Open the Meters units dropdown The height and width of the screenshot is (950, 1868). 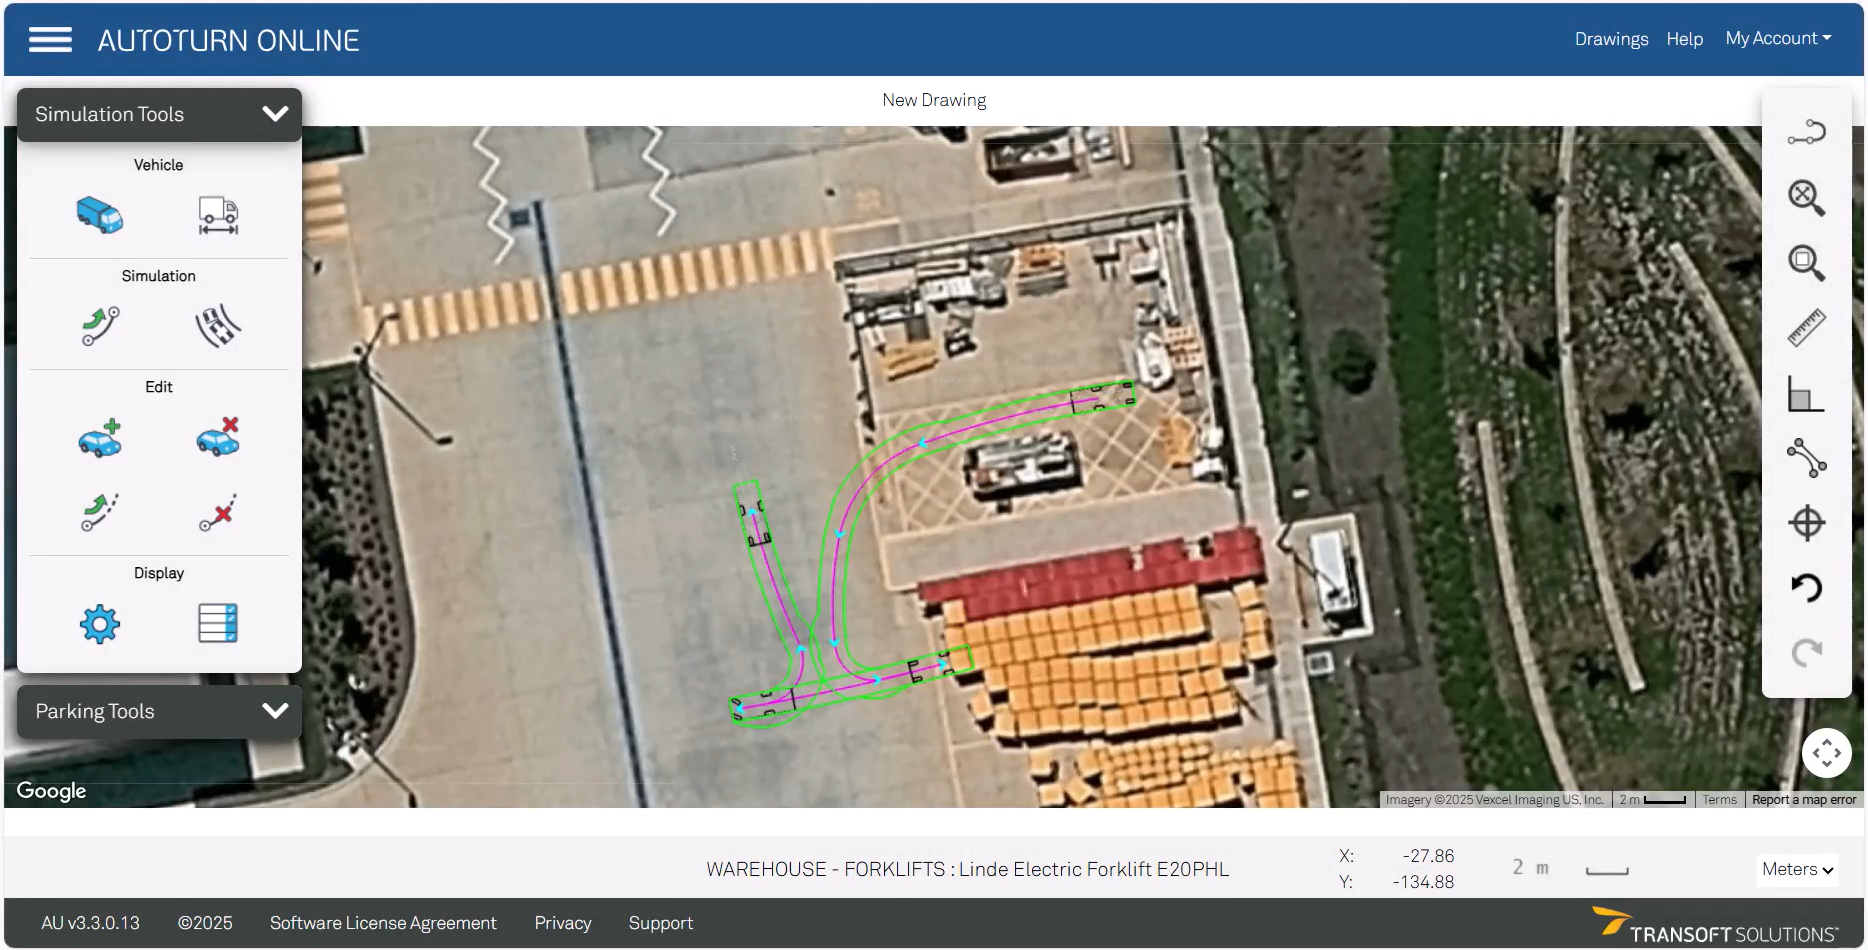[x=1797, y=870]
